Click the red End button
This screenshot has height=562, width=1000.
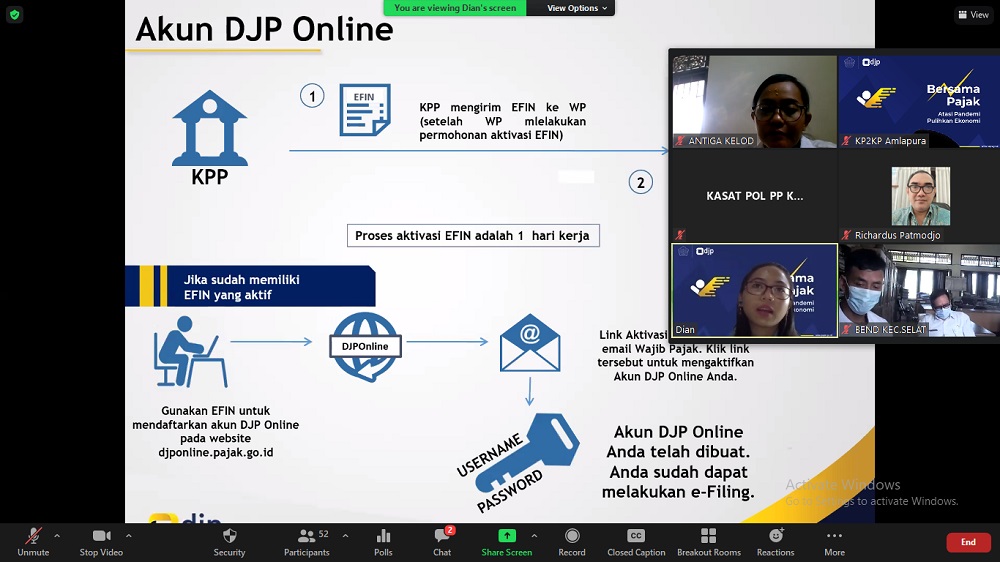[x=968, y=542]
